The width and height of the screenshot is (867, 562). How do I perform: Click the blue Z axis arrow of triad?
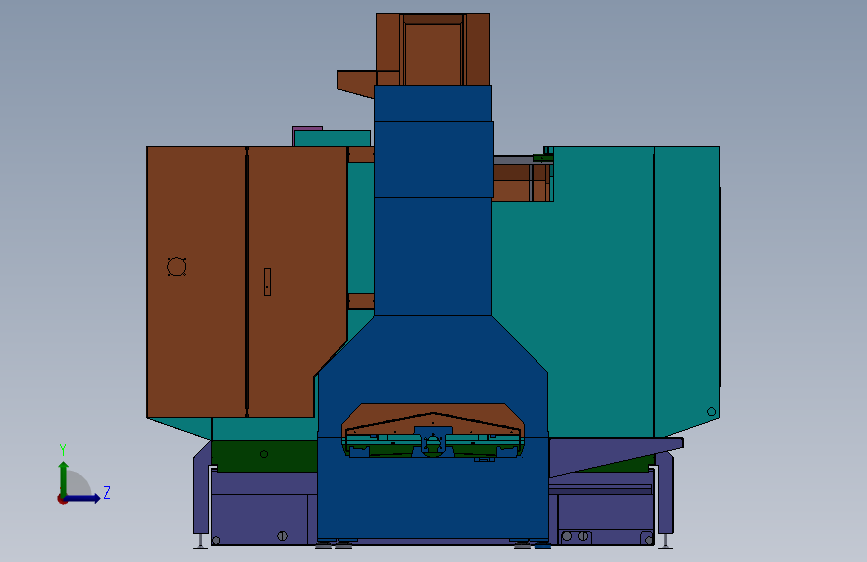84,498
